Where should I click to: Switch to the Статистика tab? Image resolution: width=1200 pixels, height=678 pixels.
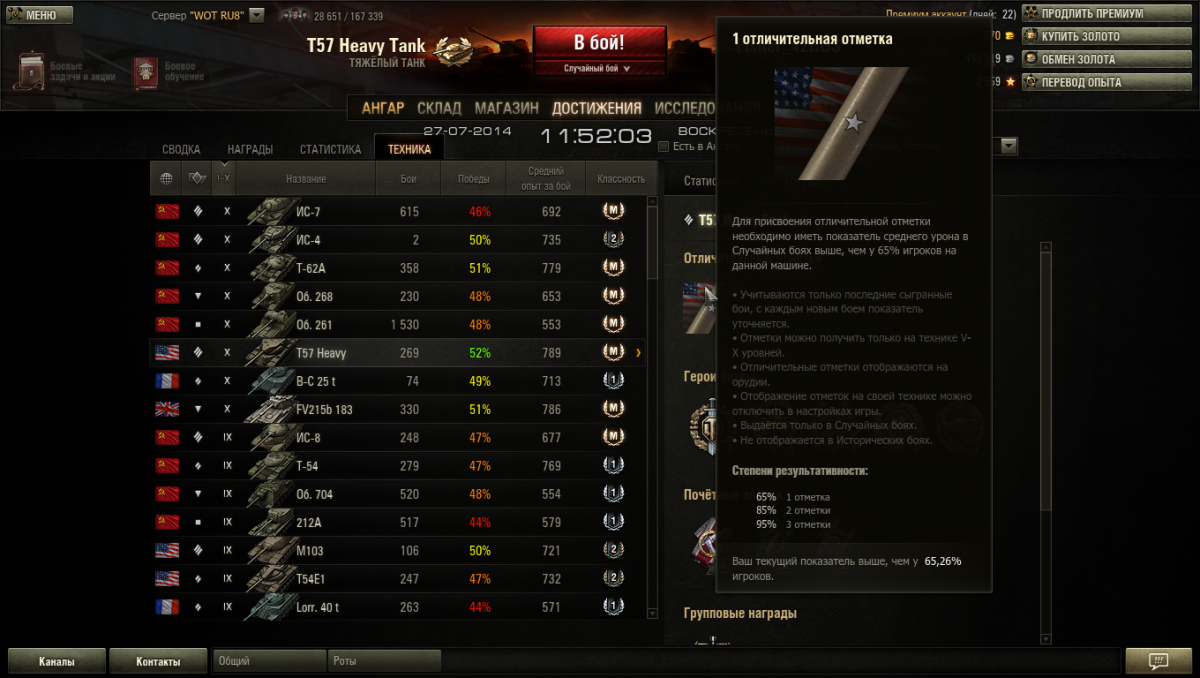point(330,149)
